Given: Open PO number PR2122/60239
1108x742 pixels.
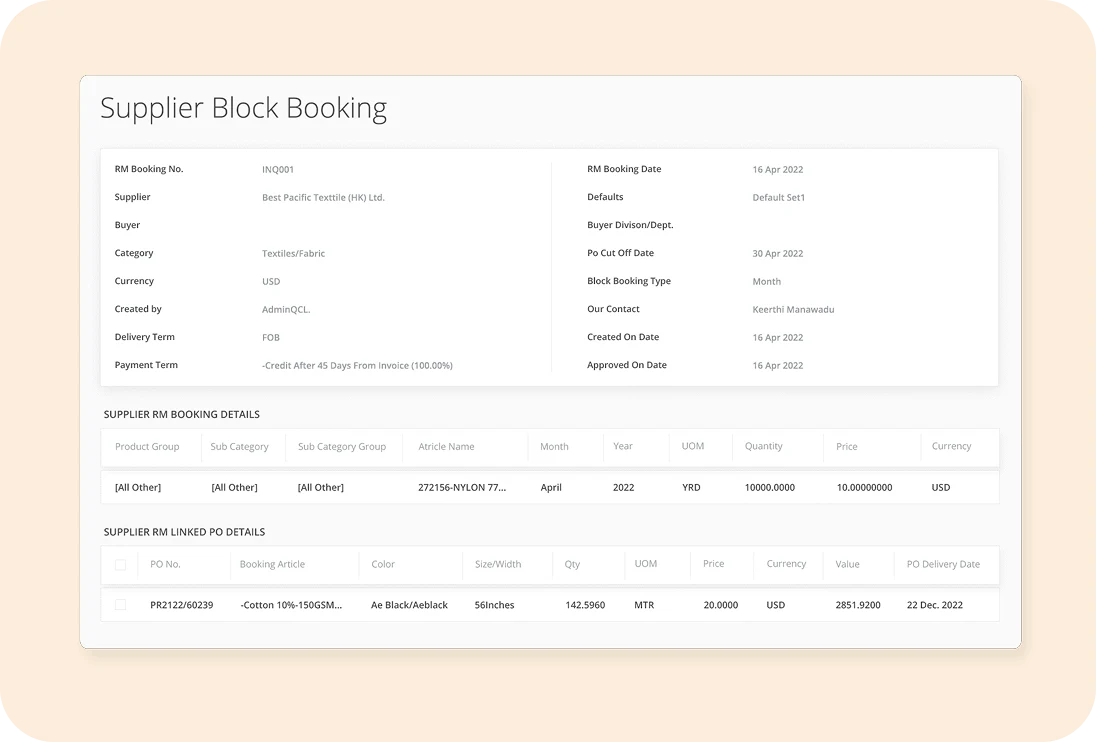Looking at the screenshot, I should [181, 605].
